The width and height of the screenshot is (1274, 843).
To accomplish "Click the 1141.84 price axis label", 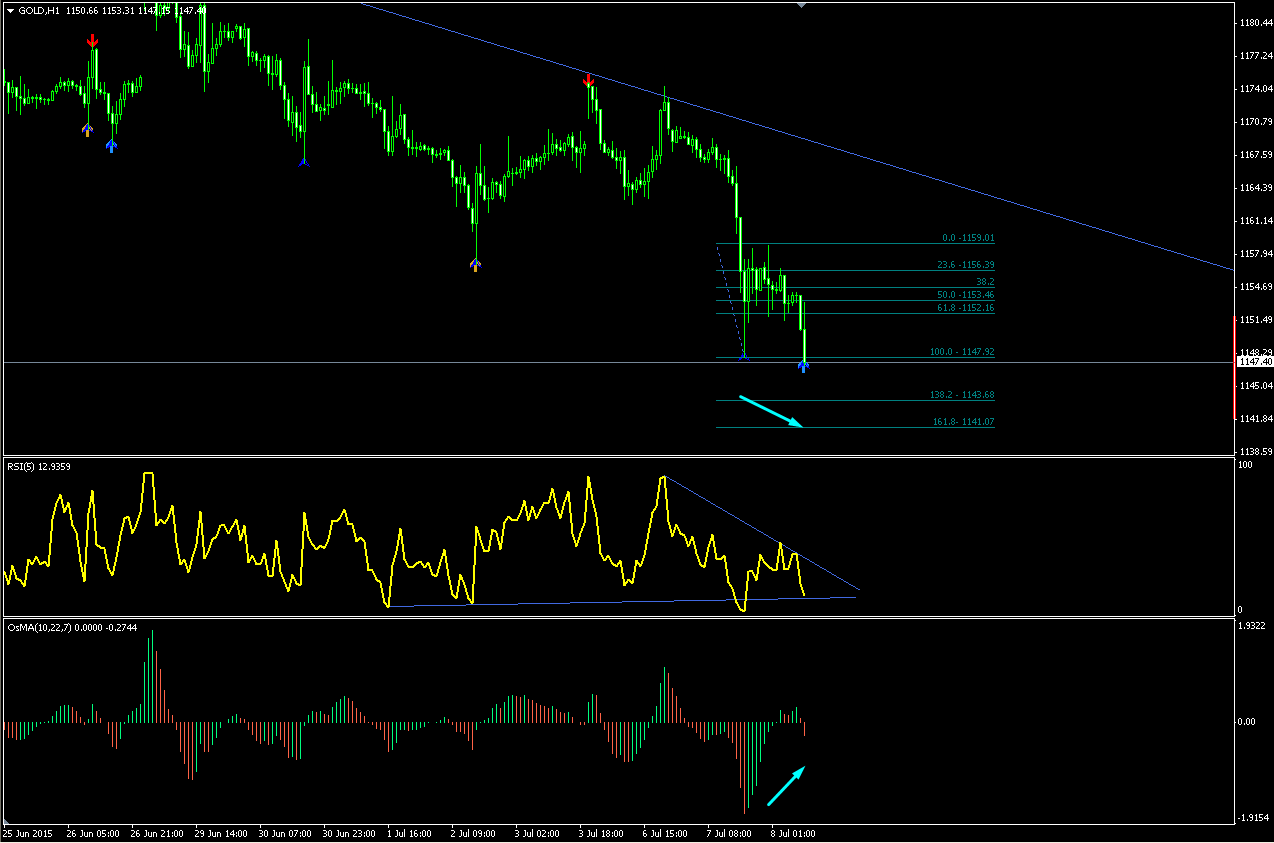I will tap(1255, 418).
